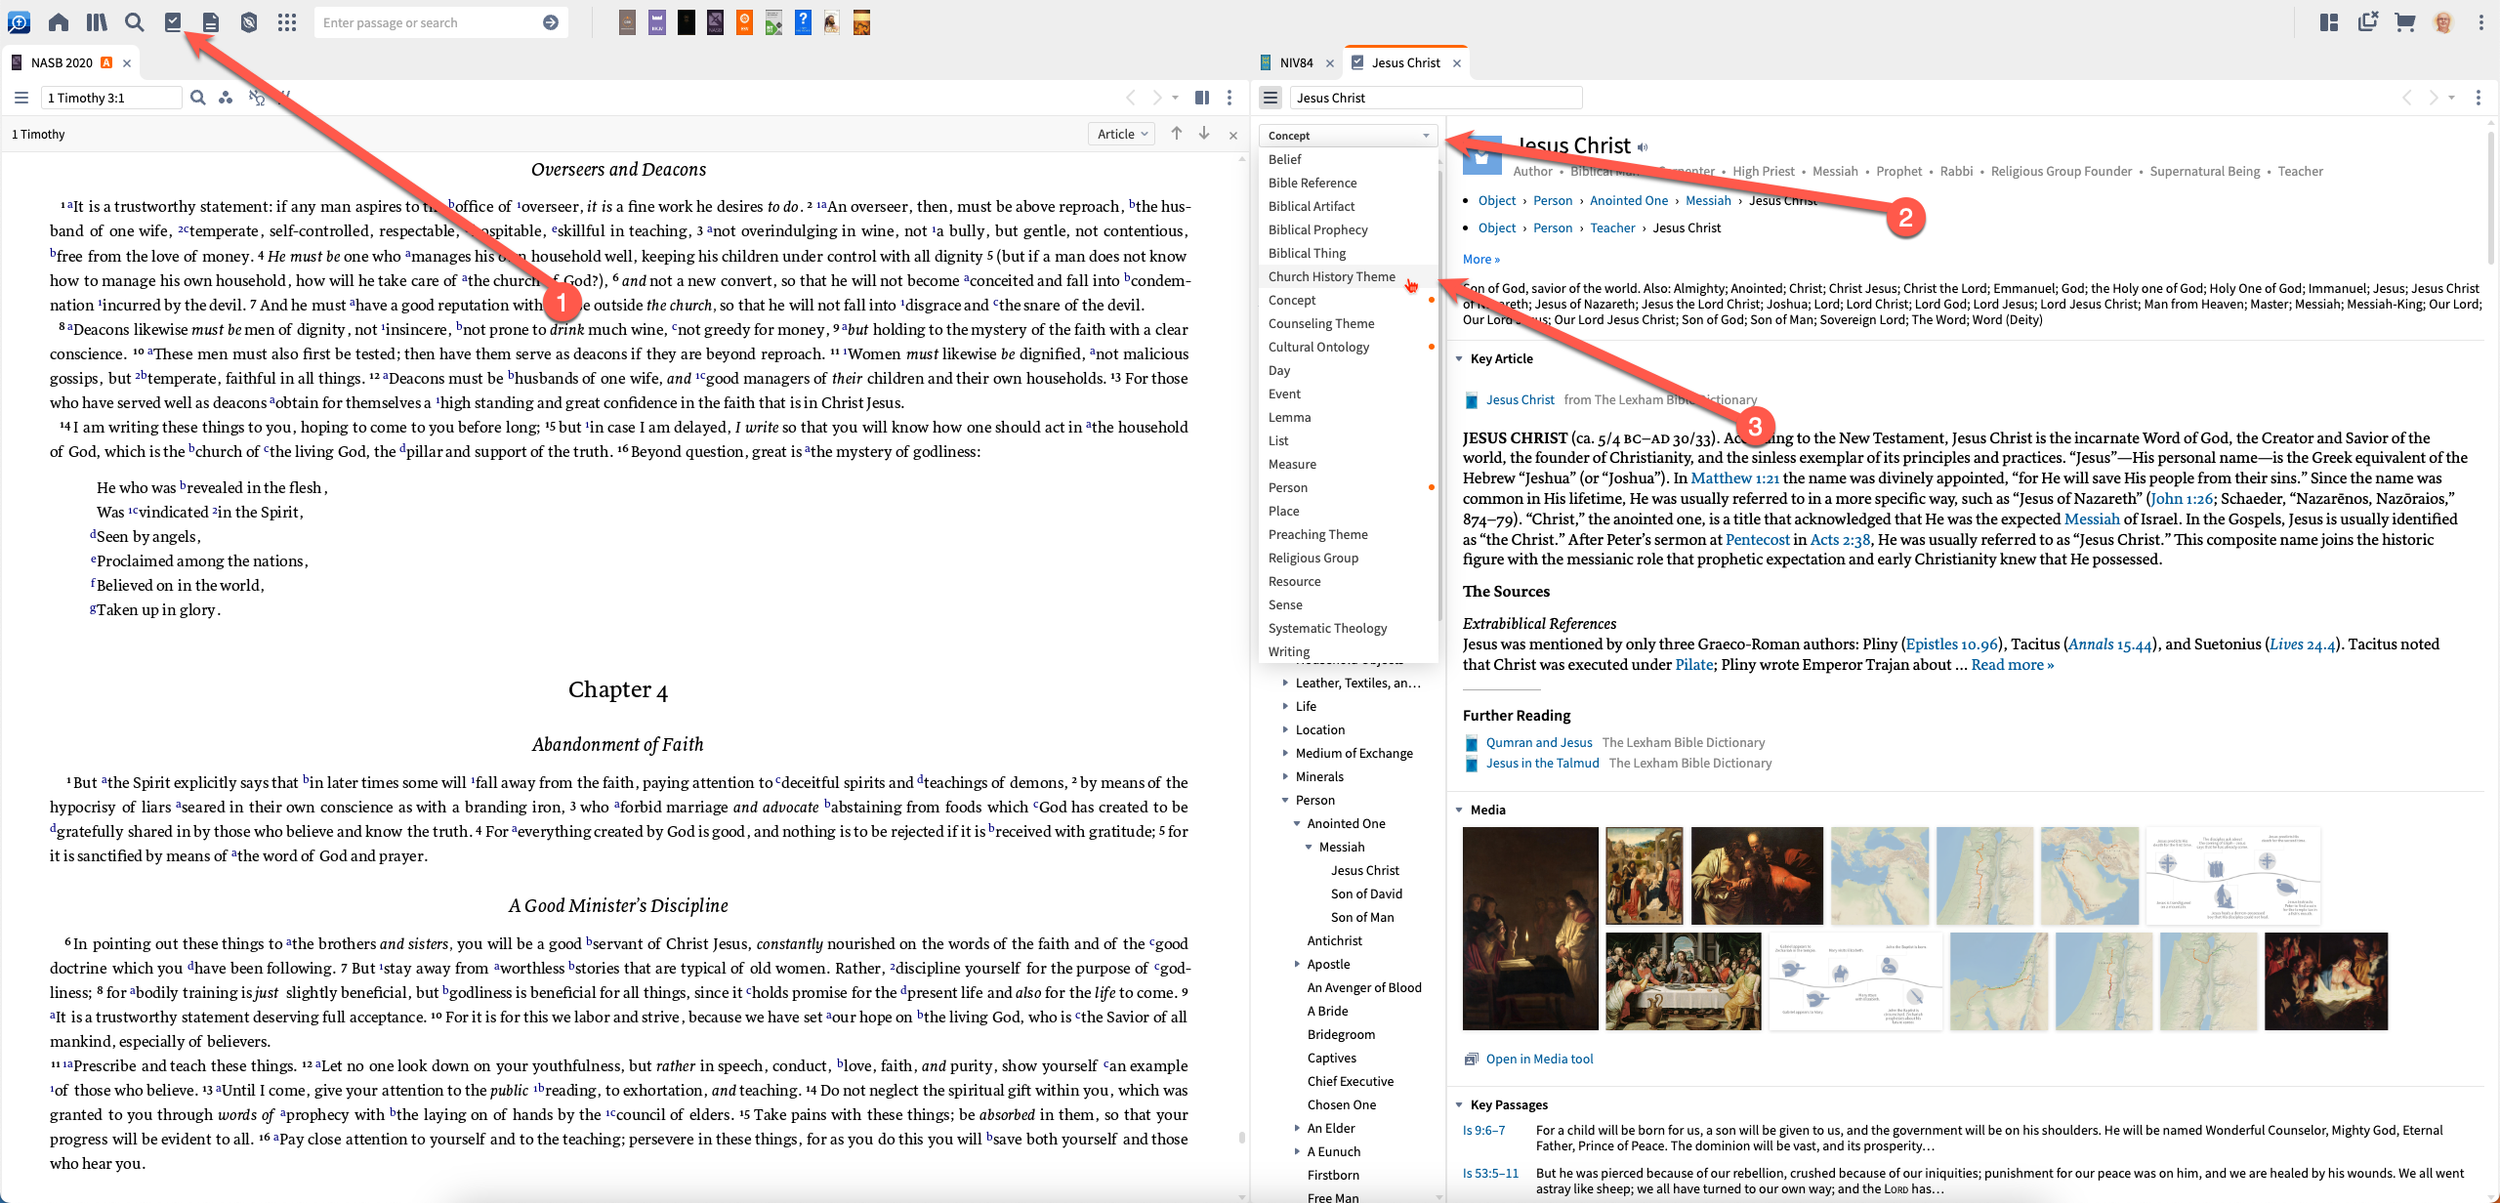The width and height of the screenshot is (2500, 1203).
Task: Open the Library icon in top toolbar
Action: (97, 22)
